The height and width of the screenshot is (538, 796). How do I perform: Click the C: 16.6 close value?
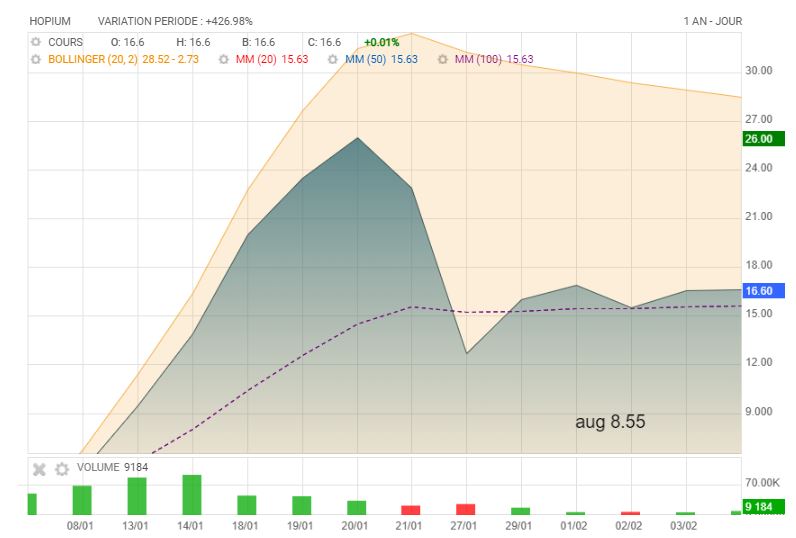click(324, 42)
